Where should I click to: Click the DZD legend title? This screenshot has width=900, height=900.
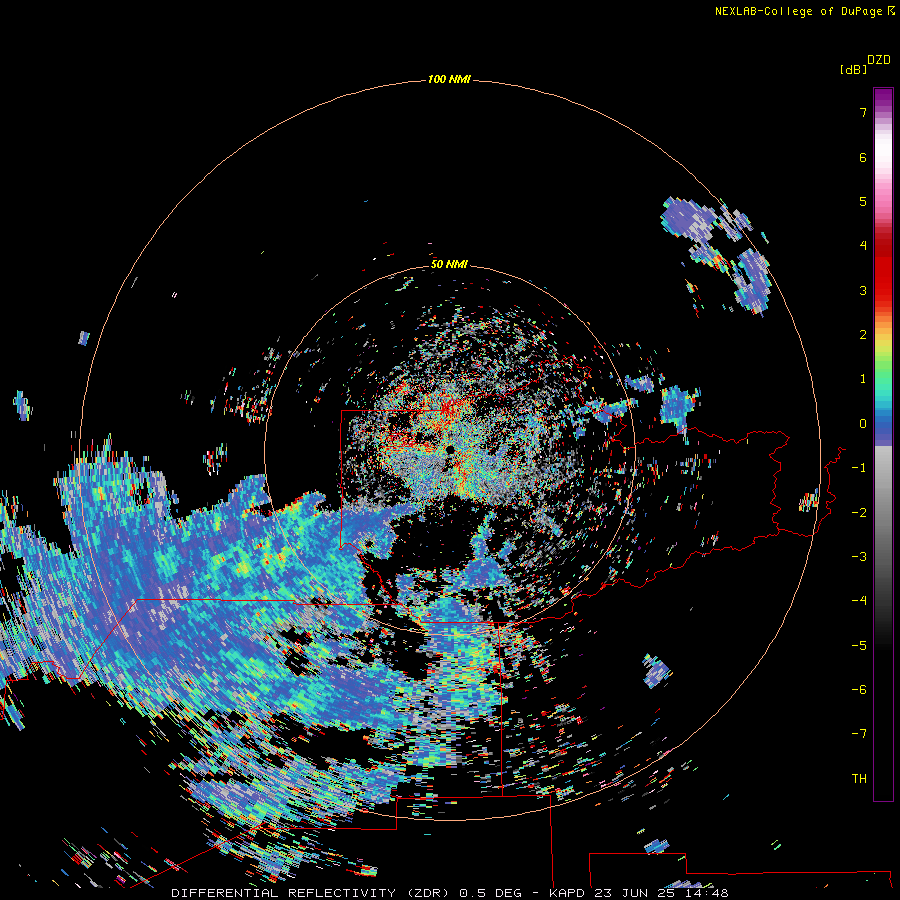pyautogui.click(x=879, y=60)
